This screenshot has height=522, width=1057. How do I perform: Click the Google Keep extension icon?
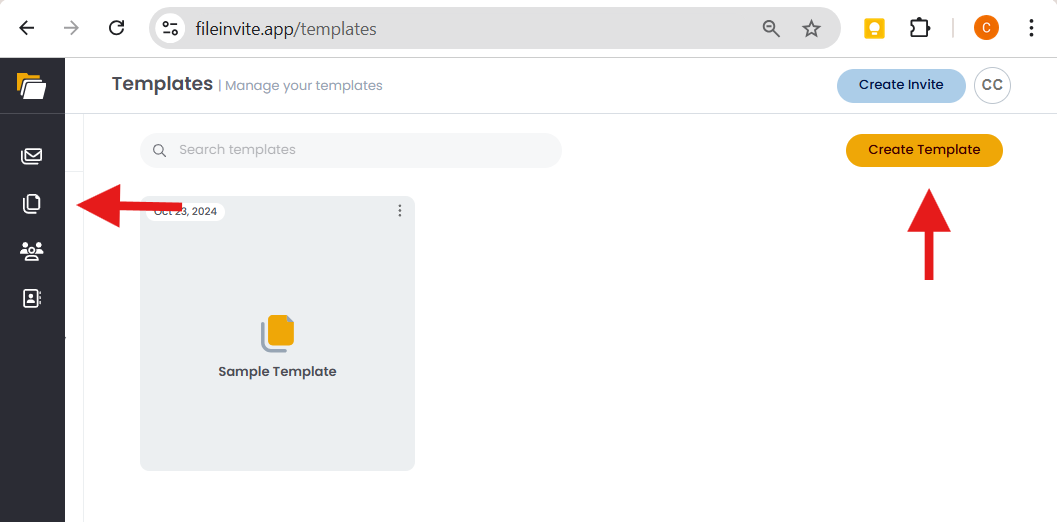click(x=875, y=28)
